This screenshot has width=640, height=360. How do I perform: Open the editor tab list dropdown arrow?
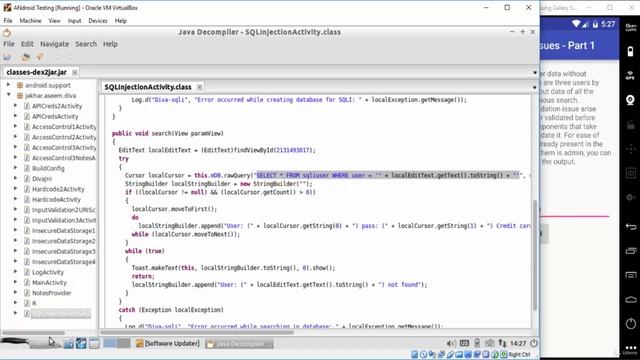[534, 87]
